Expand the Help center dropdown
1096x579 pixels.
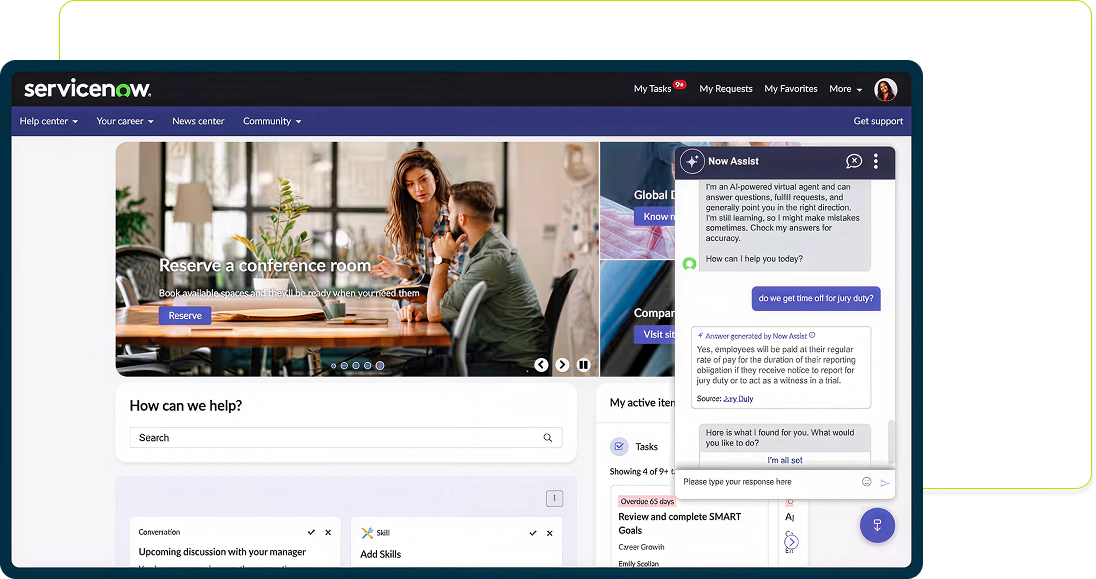coord(48,121)
